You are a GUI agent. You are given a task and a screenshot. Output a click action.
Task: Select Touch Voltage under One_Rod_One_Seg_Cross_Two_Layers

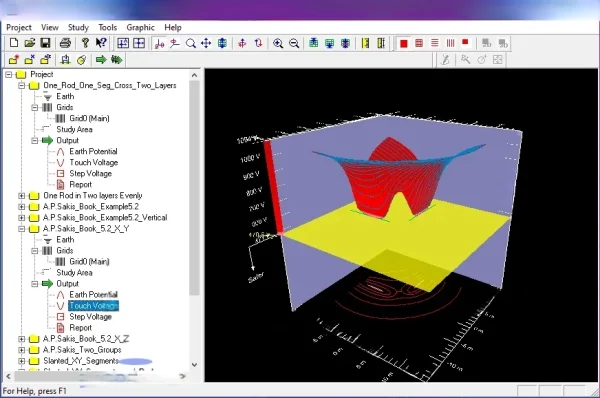pos(93,163)
